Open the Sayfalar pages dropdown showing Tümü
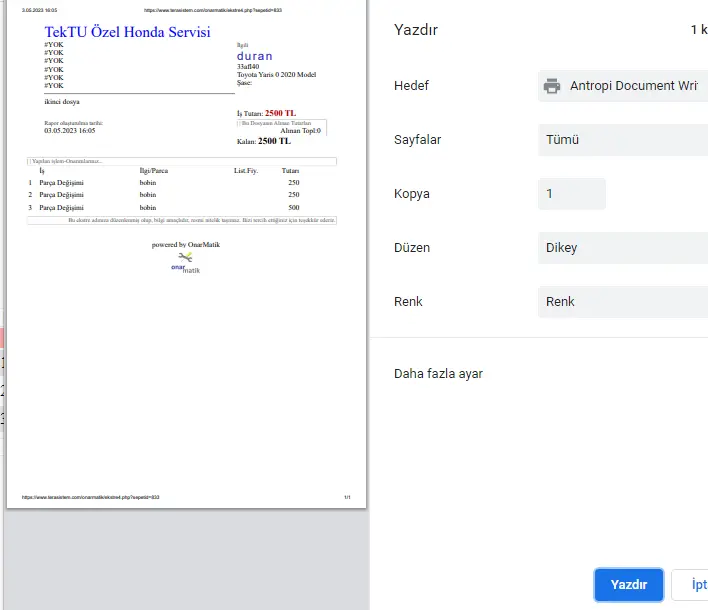 point(622,140)
